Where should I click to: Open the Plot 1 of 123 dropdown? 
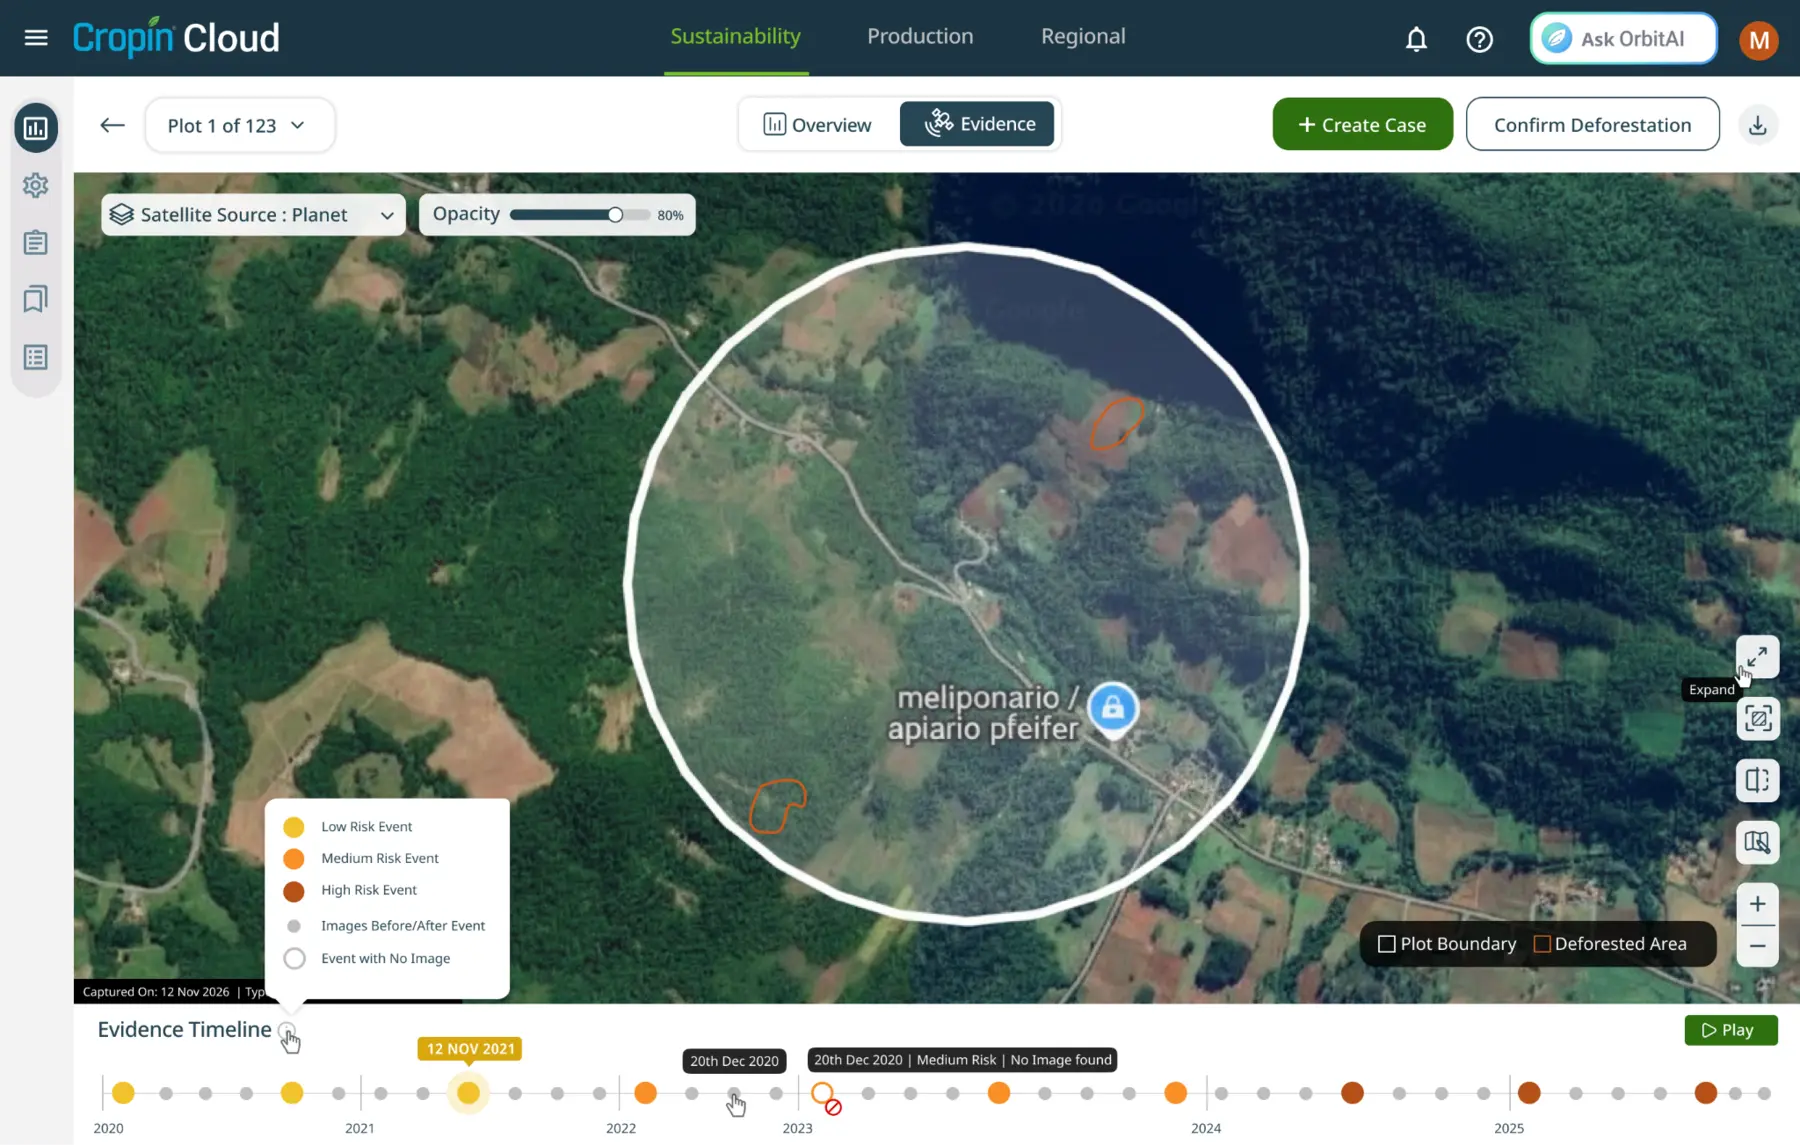pos(240,125)
